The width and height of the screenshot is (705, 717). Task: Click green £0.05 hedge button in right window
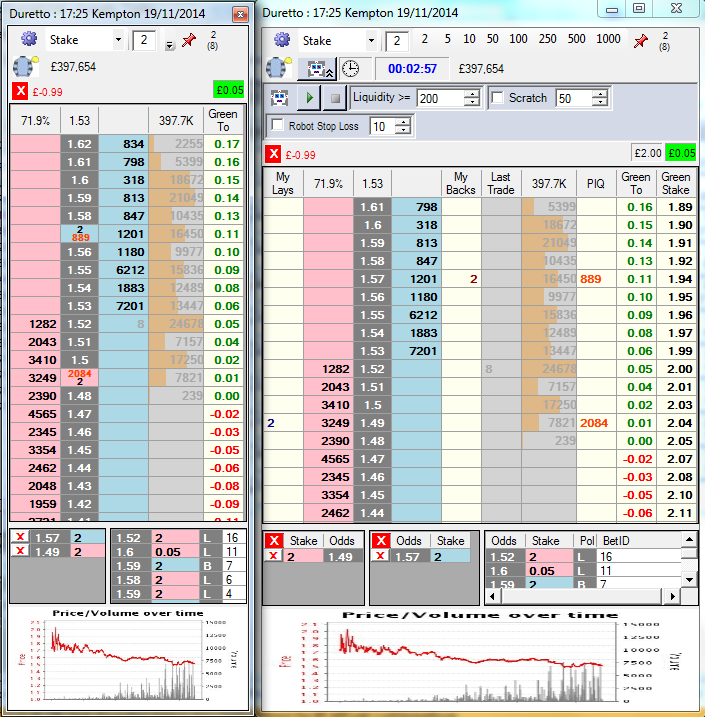pos(681,153)
